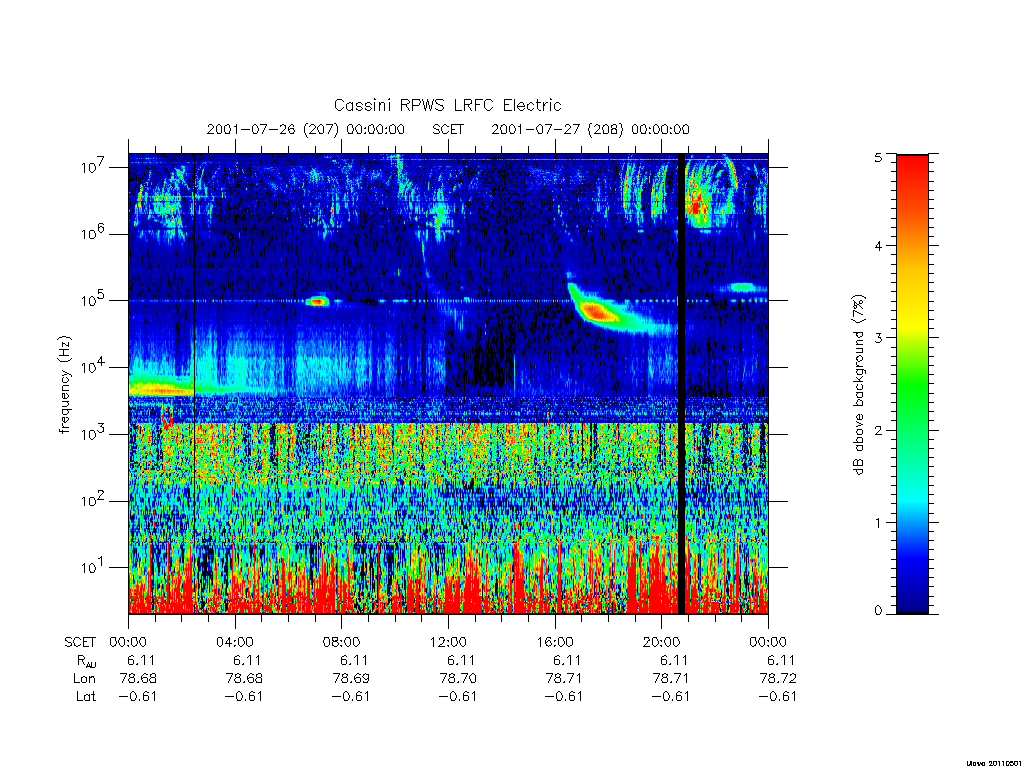The height and width of the screenshot is (768, 1024).
Task: Click the Lat '-0.61' value under 08:00
Action: click(351, 696)
